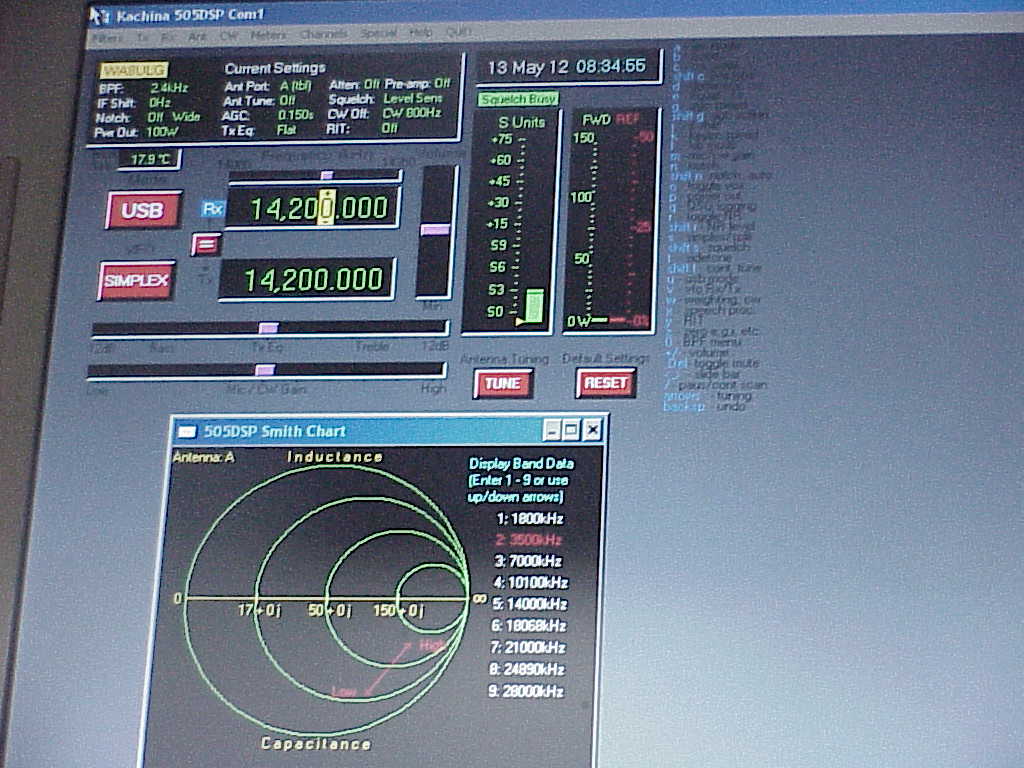Click the FWD REF power meter
The image size is (1024, 768).
[x=610, y=221]
